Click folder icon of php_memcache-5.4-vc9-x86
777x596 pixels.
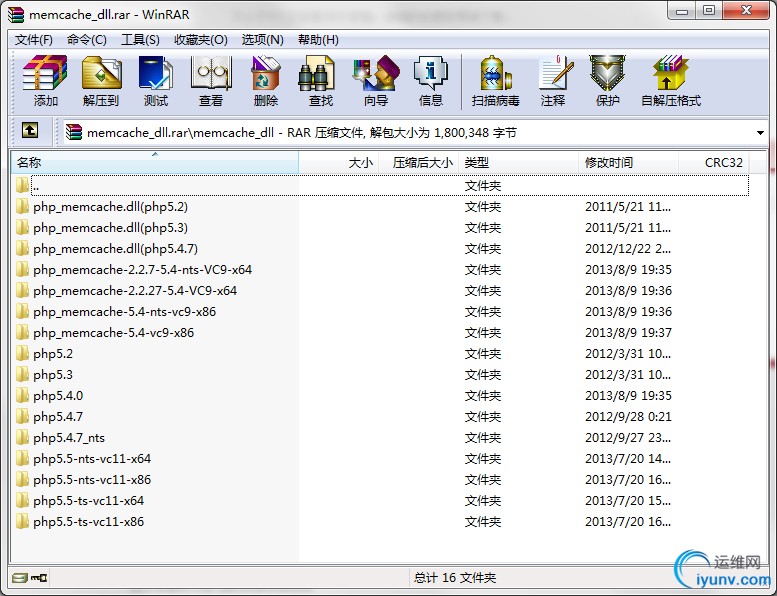click(22, 333)
